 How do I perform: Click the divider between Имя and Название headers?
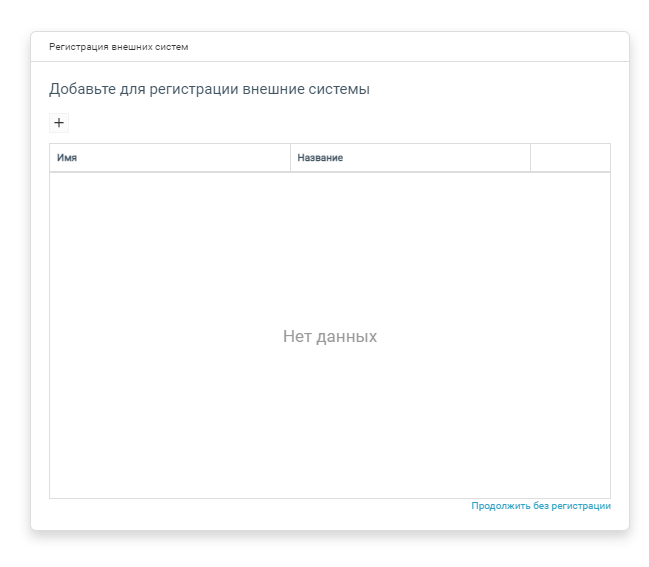(x=290, y=158)
